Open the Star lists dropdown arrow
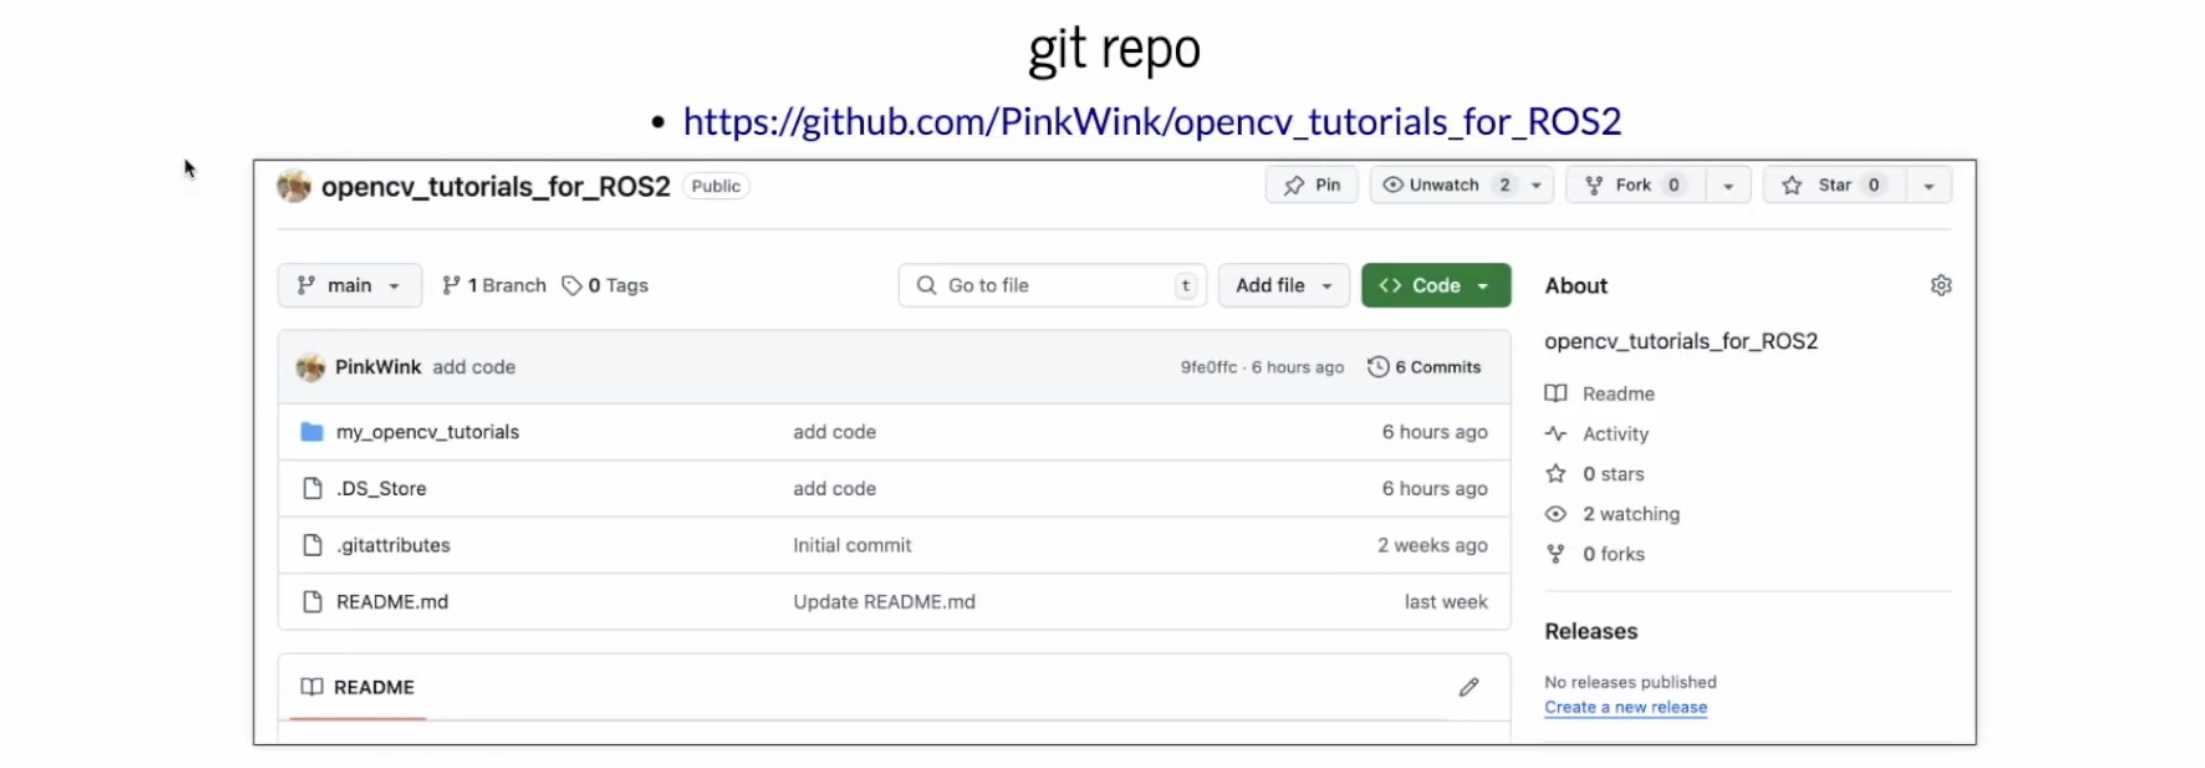 tap(1929, 186)
